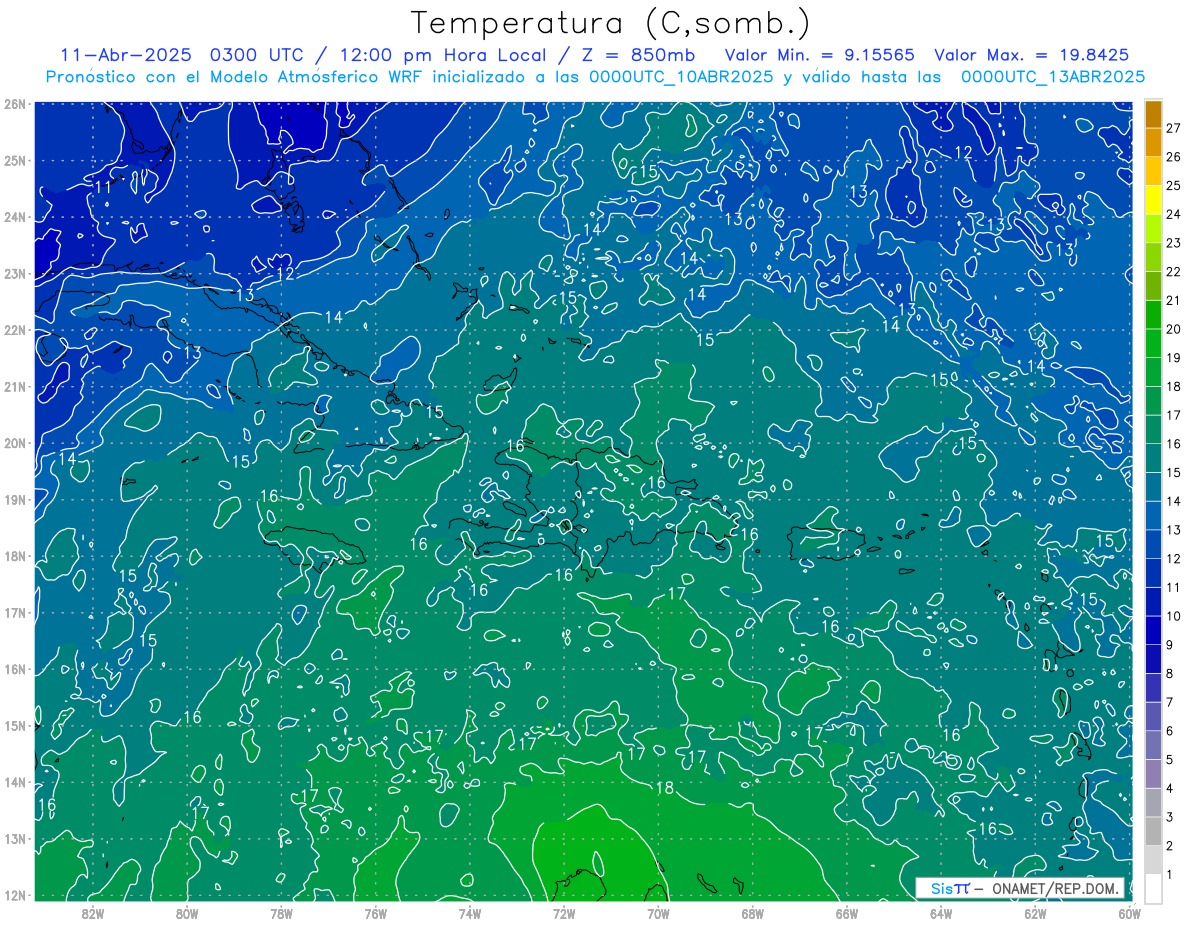This screenshot has height=927, width=1200.
Task: Select the pressure level 'Z = 850mb'
Action: [639, 55]
